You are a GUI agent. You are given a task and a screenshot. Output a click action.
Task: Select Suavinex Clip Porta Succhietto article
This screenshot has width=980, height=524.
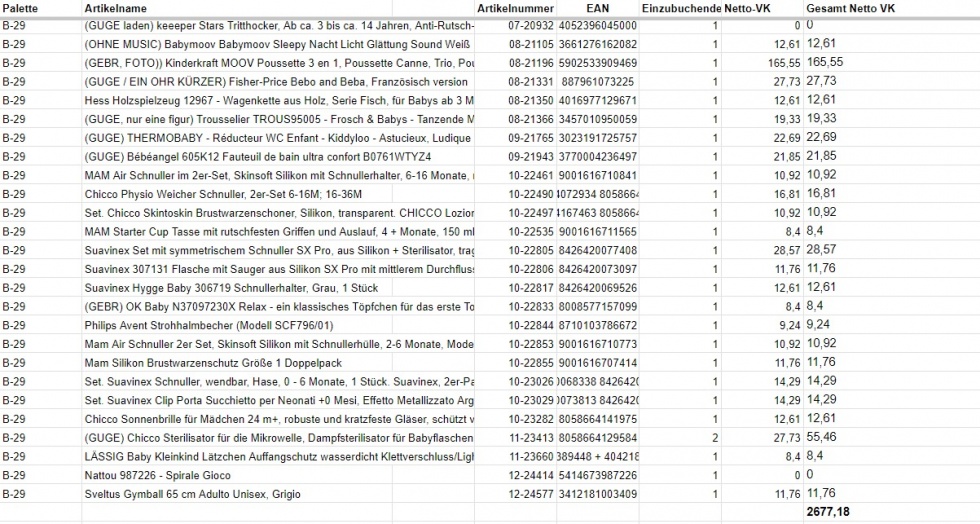coord(279,401)
